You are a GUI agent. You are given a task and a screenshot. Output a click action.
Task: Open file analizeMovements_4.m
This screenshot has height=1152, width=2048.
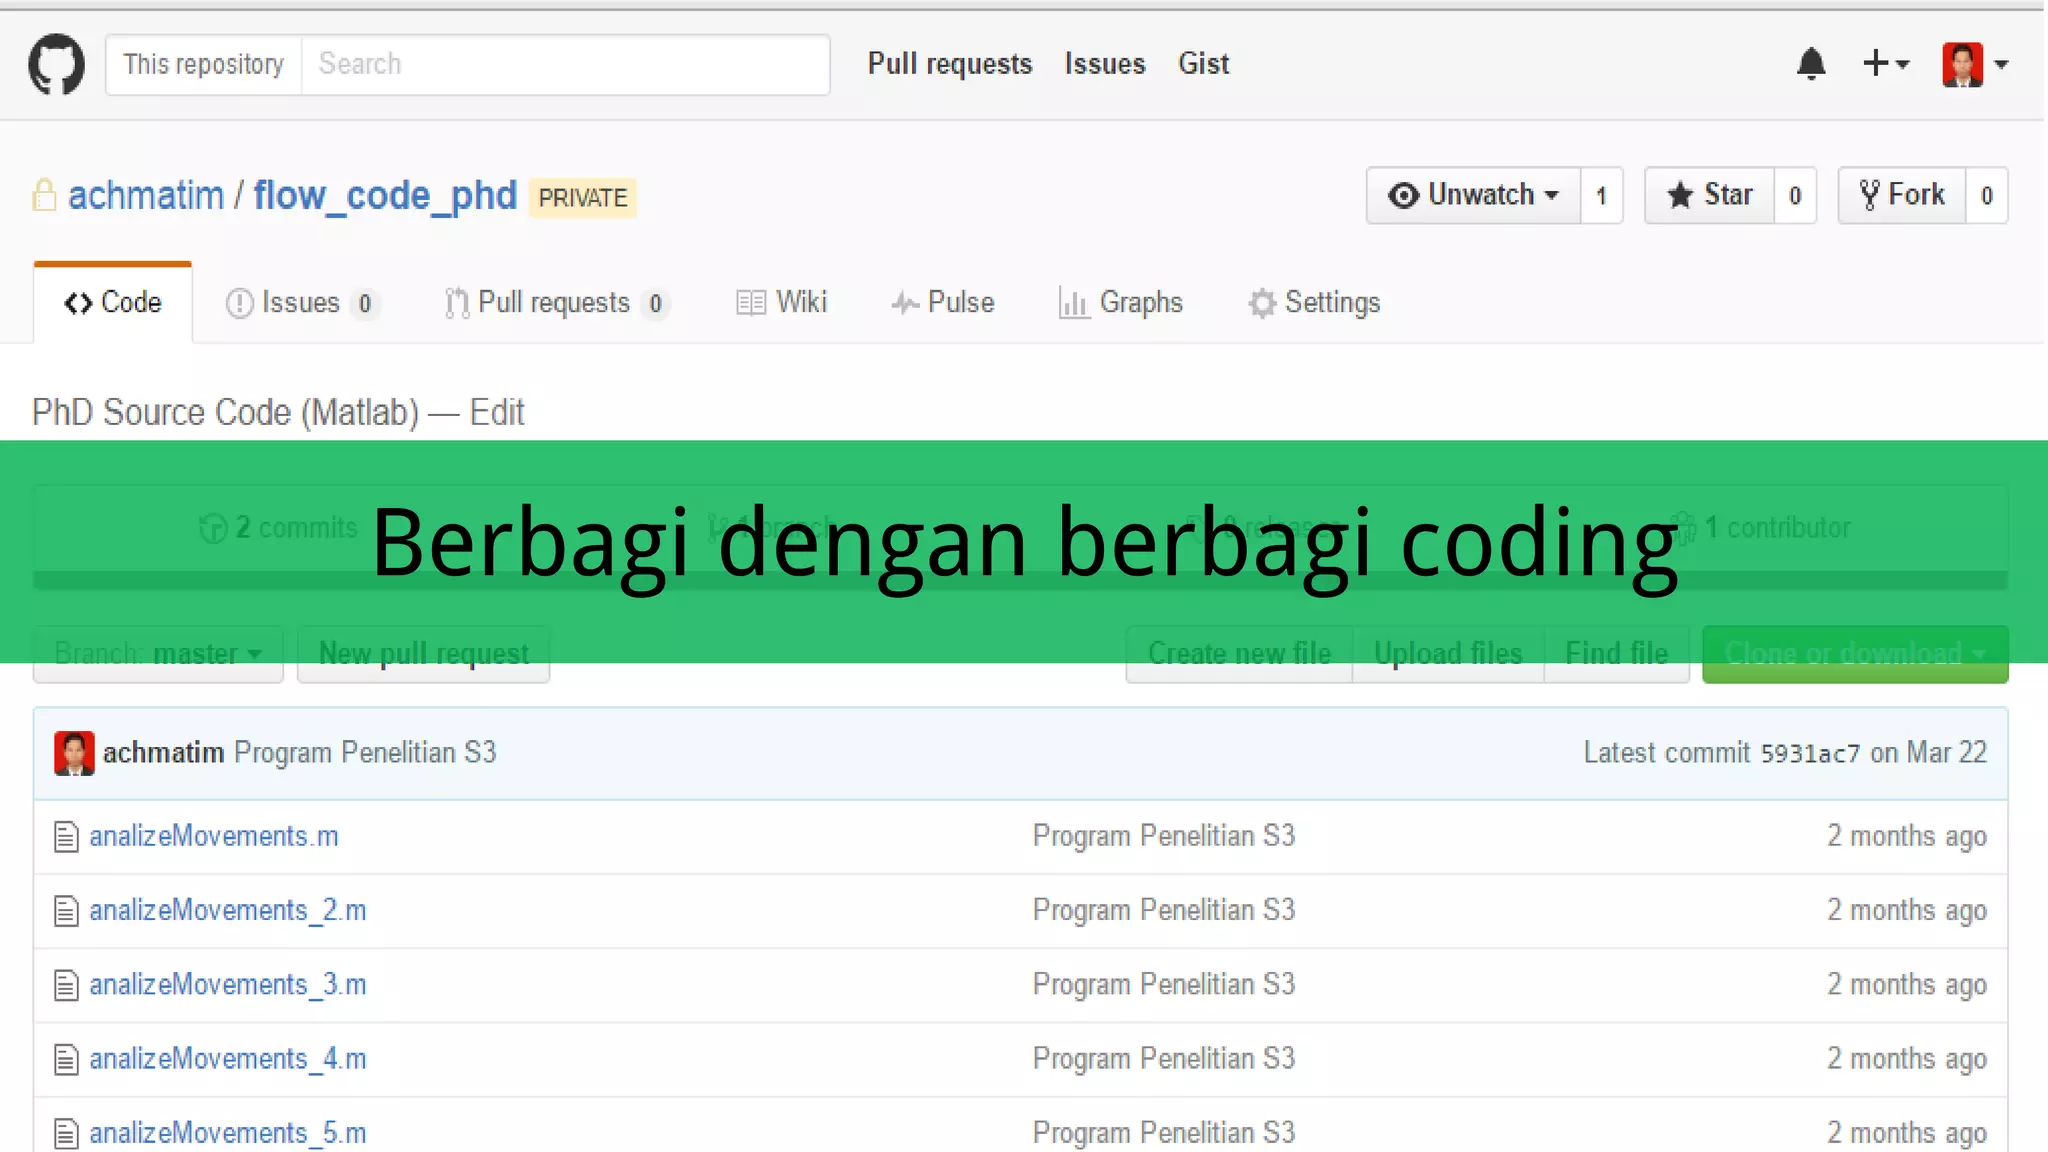click(x=228, y=1059)
